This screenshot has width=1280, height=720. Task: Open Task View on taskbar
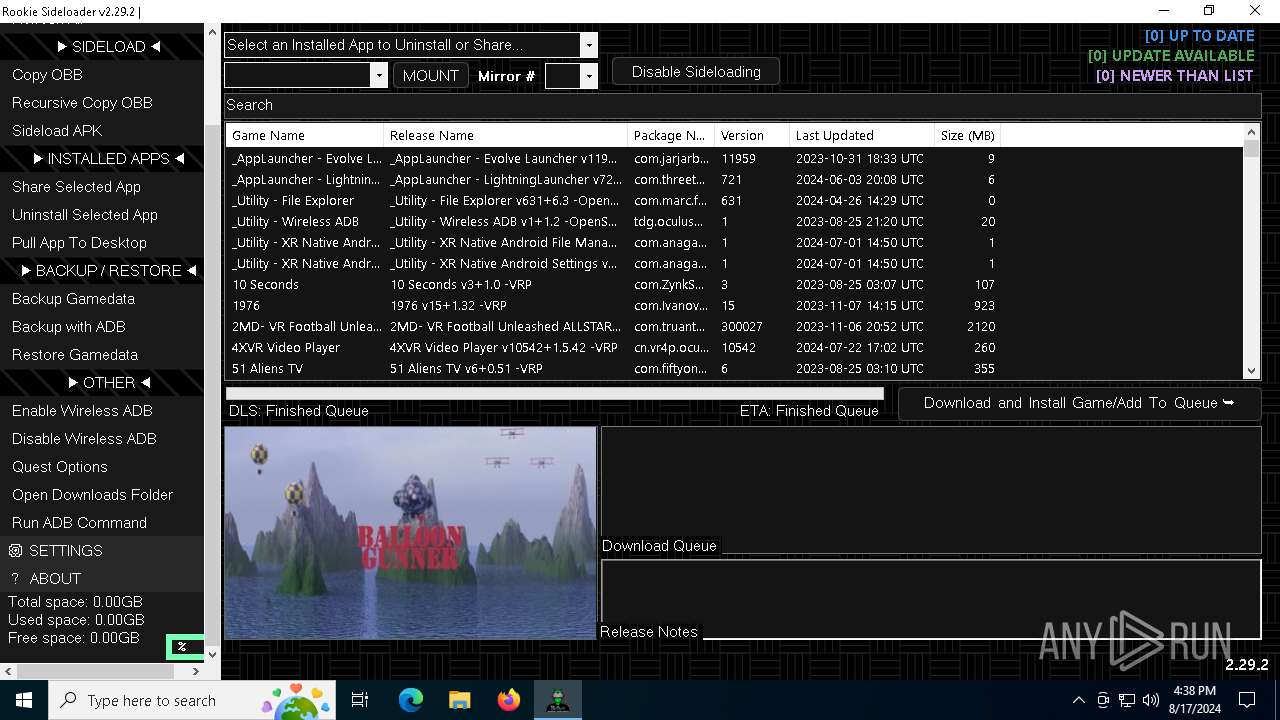point(360,700)
